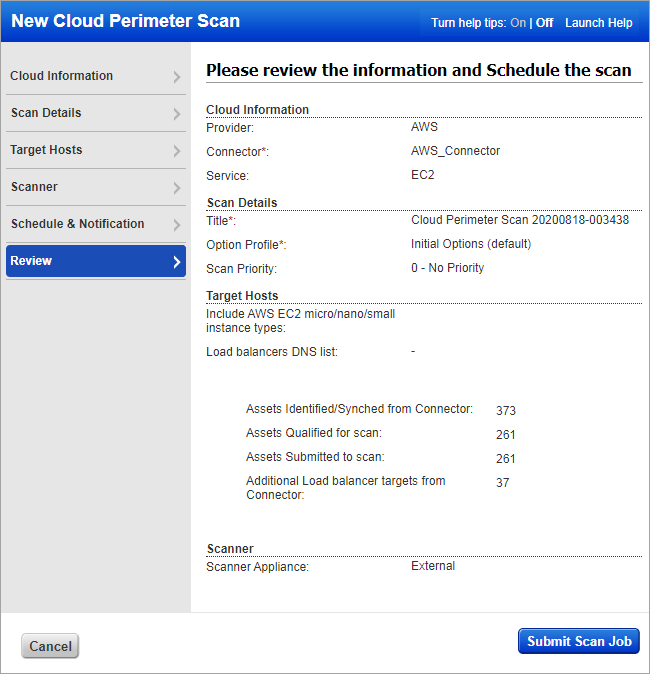This screenshot has width=650, height=674.
Task: Click the chevron beside Scanner
Action: coord(177,188)
